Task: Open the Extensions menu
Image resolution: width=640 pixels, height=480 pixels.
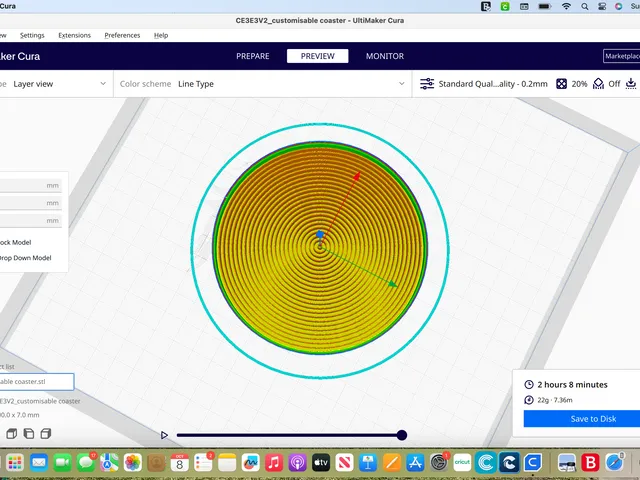Action: click(x=74, y=35)
